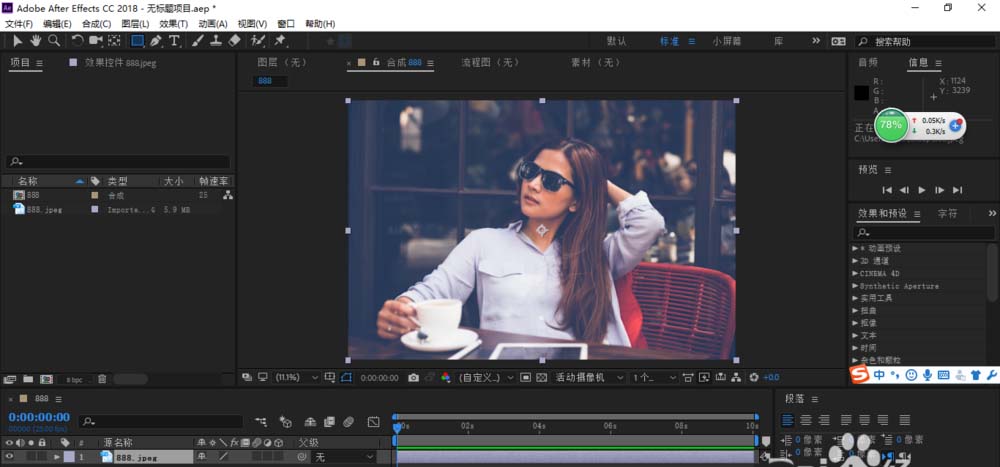Open the 效果(T) menu
The image size is (1000, 467).
coord(173,24)
